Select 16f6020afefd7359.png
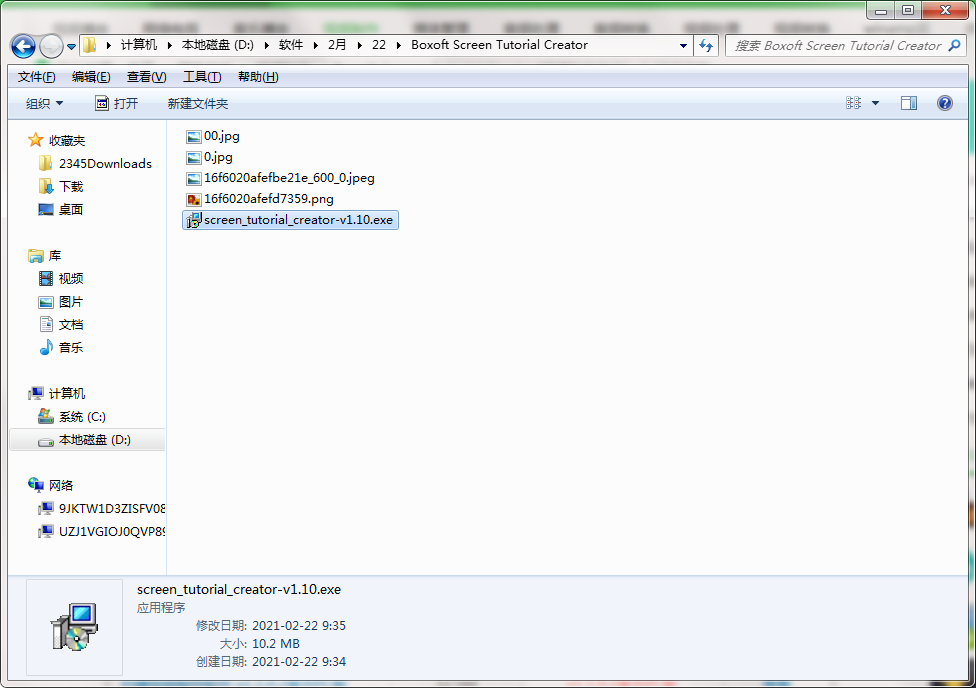This screenshot has height=688, width=976. coord(269,199)
